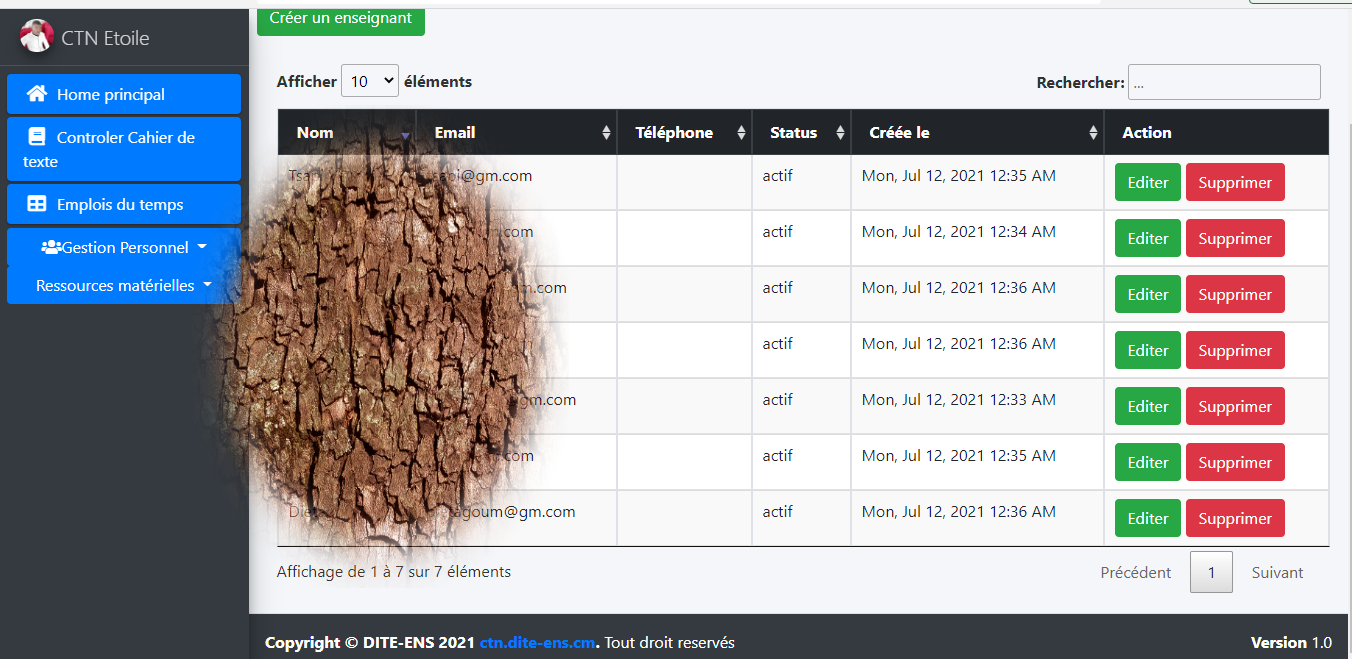The width and height of the screenshot is (1352, 659).
Task: Open the Afficher entries count dropdown
Action: pyautogui.click(x=370, y=81)
